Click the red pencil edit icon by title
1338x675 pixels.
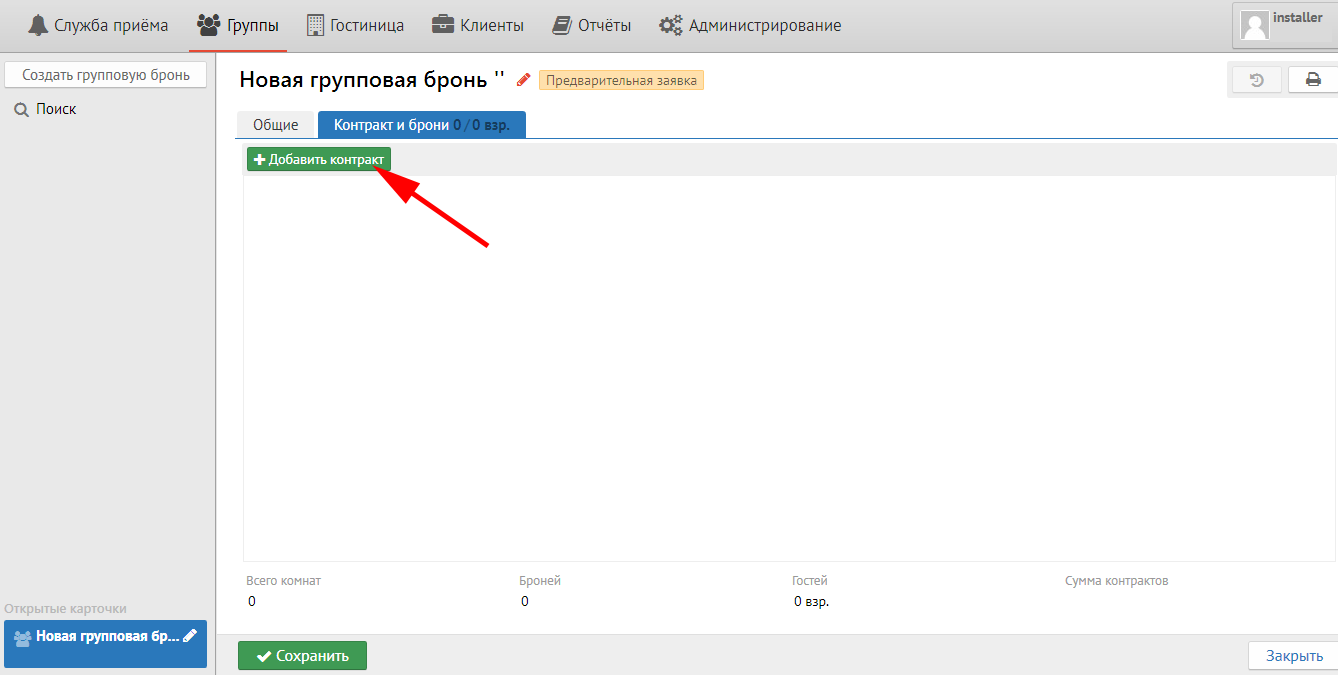(524, 80)
